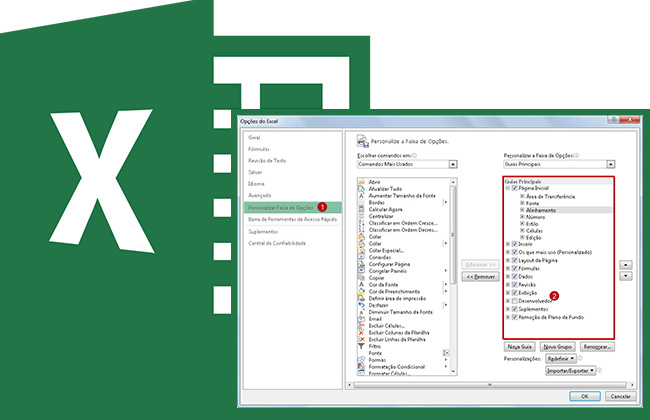Choose the Atualizar Tudo command icon
Image resolution: width=650 pixels, height=420 pixels.
coord(361,189)
